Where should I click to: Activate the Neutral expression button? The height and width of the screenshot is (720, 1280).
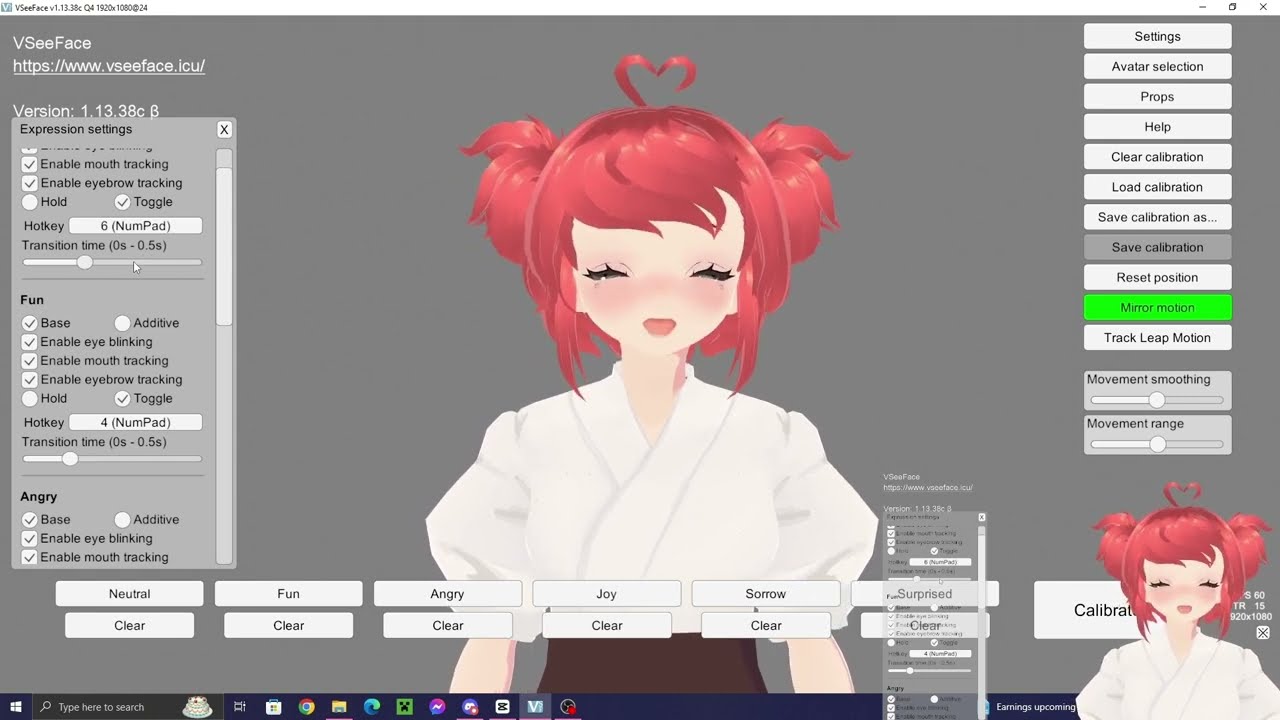click(129, 594)
